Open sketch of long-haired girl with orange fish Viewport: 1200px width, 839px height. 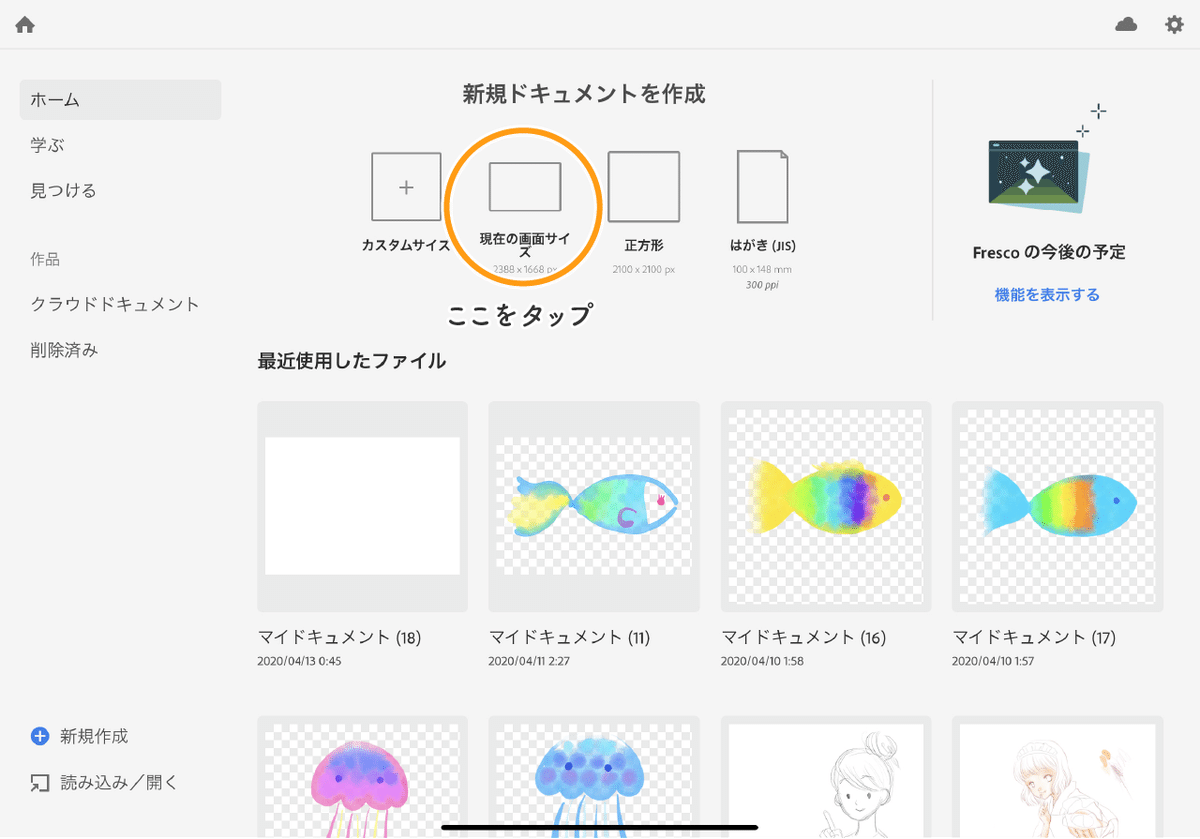1058,777
